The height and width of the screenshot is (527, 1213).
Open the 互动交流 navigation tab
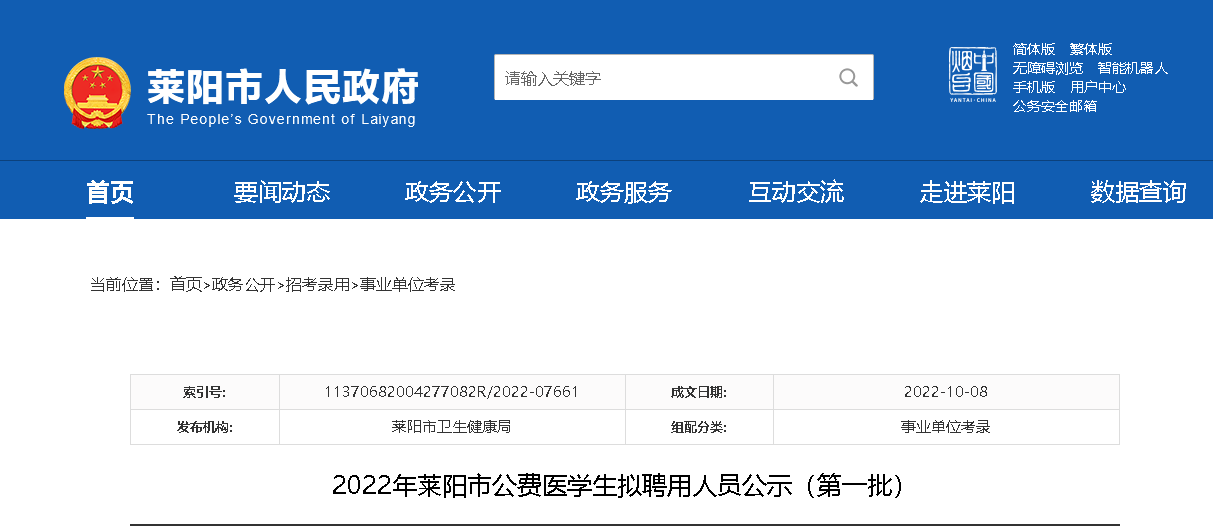[x=796, y=192]
